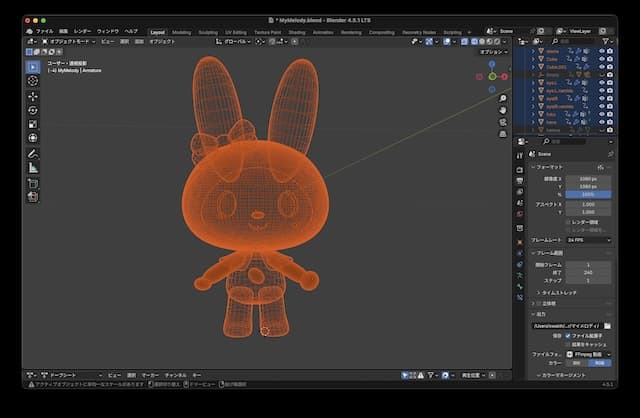Viewport: 640px width, 418px height.
Task: Select the Rotate tool
Action: (x=32, y=110)
